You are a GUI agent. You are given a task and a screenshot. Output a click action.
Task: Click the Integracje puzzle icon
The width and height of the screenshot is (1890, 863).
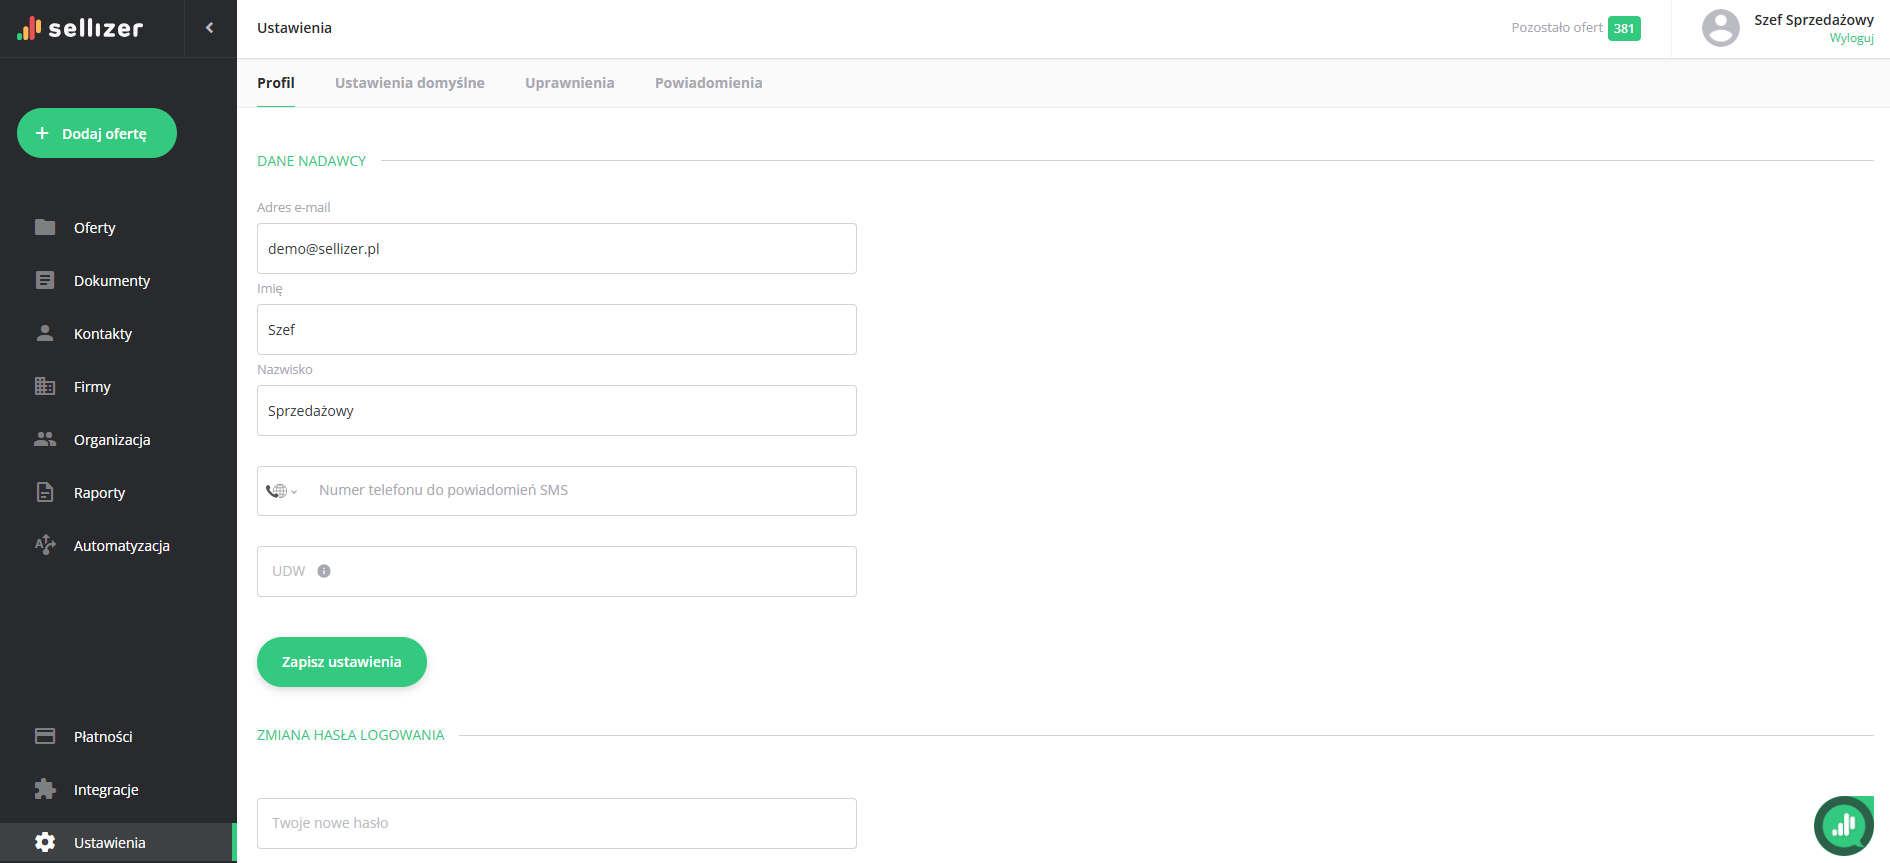click(x=45, y=789)
